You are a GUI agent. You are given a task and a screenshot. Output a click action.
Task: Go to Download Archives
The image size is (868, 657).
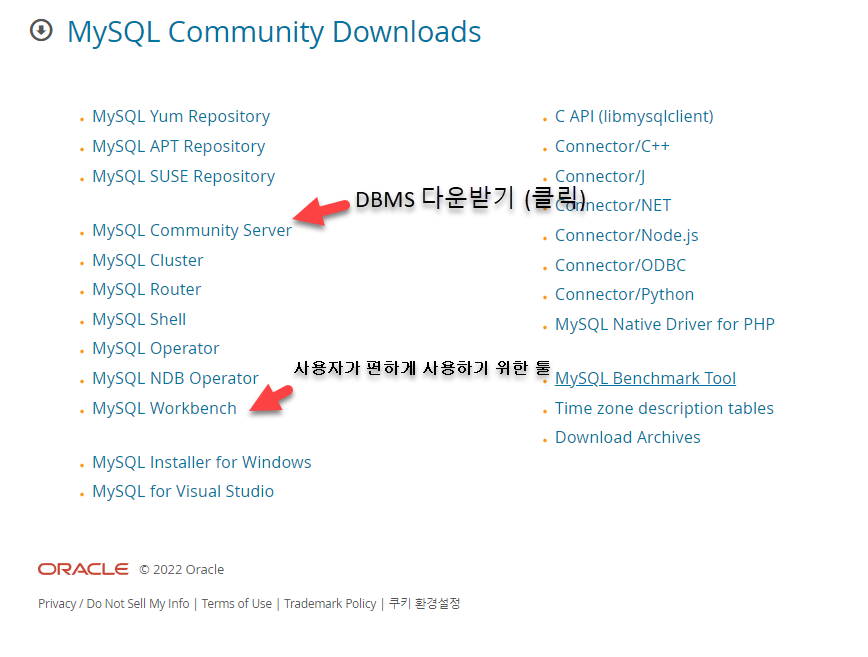point(627,437)
